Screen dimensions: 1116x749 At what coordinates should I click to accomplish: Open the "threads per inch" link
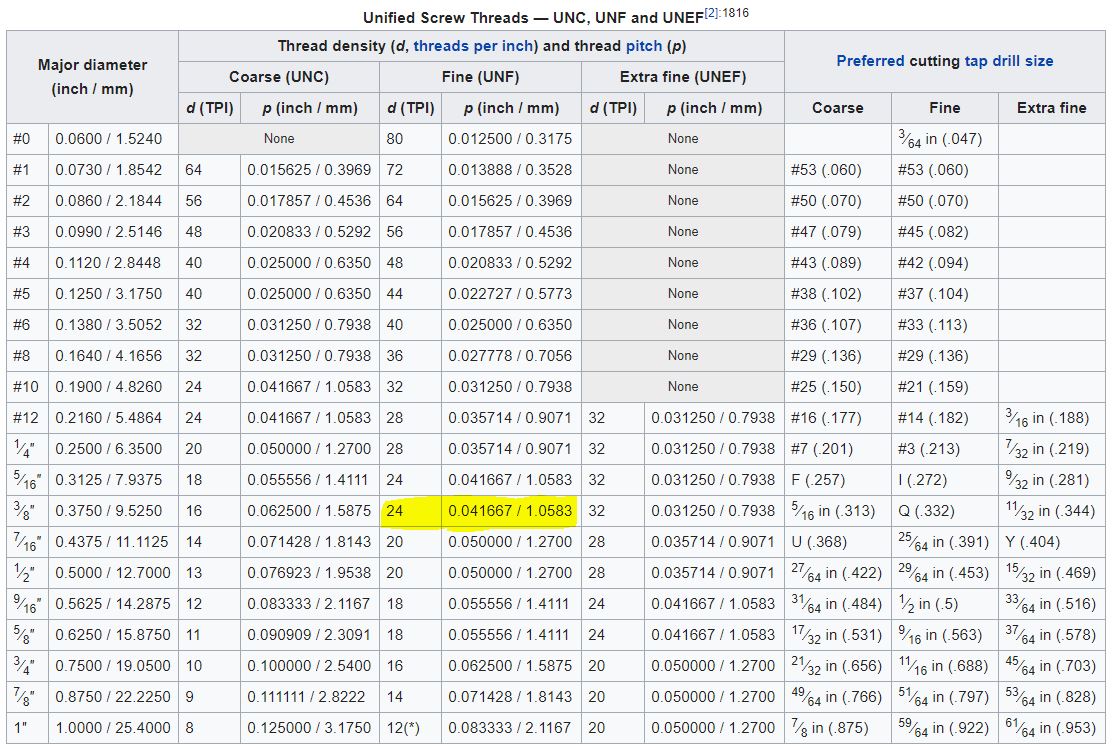[x=475, y=46]
